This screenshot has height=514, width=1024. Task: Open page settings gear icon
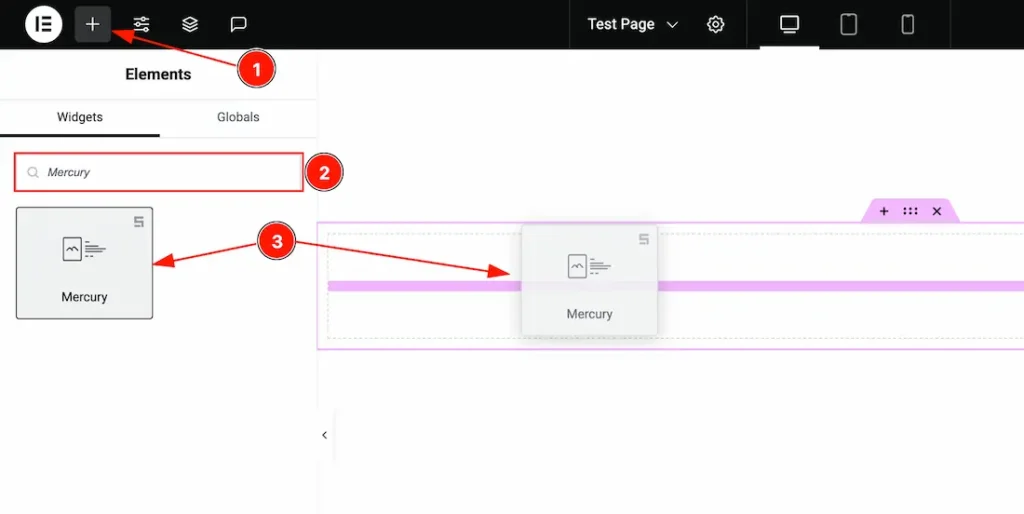tap(715, 24)
